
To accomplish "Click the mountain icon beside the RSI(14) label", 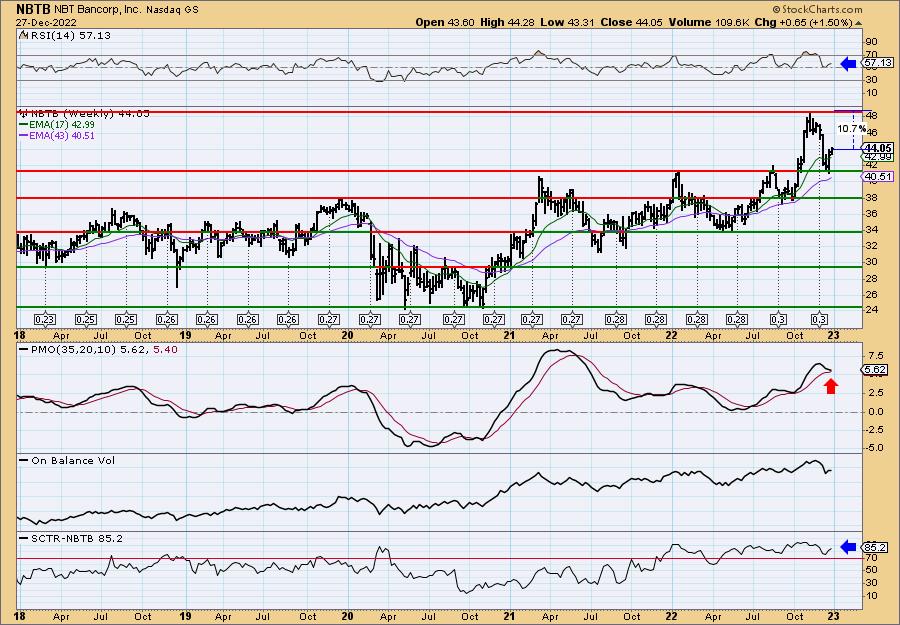I will 22,35.
